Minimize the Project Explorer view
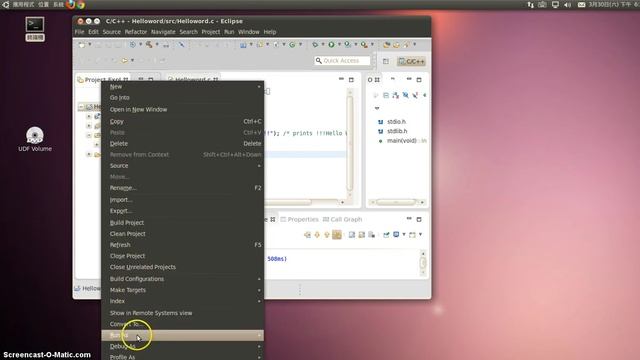This screenshot has height=360, width=640. [141, 79]
